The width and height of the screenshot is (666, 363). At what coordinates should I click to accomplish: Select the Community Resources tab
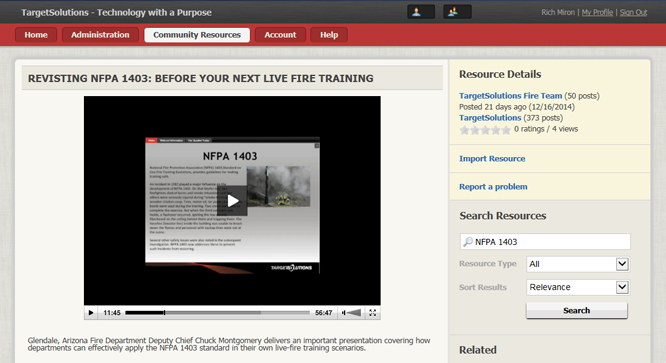coord(197,35)
